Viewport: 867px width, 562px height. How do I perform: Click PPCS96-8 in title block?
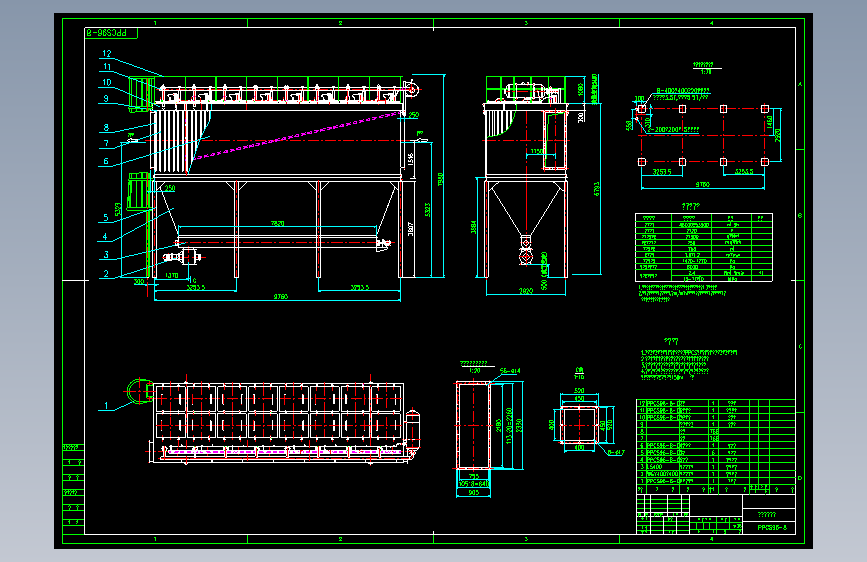[x=772, y=528]
